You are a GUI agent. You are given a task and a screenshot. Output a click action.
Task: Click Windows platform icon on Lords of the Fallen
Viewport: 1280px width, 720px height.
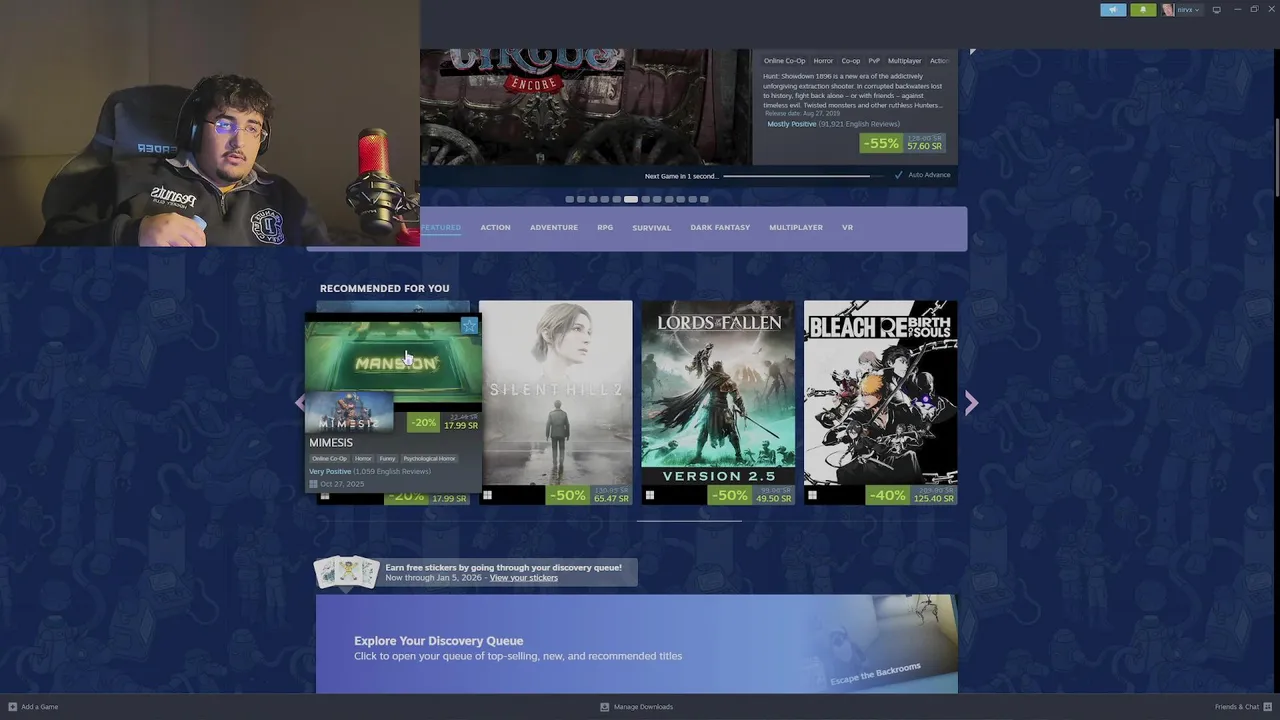(649, 495)
